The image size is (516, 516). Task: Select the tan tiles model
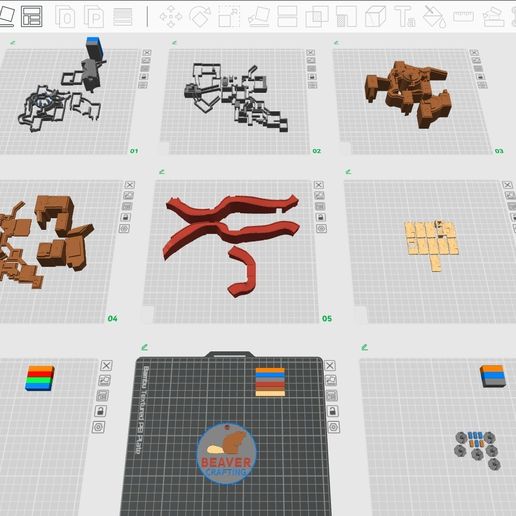click(432, 245)
